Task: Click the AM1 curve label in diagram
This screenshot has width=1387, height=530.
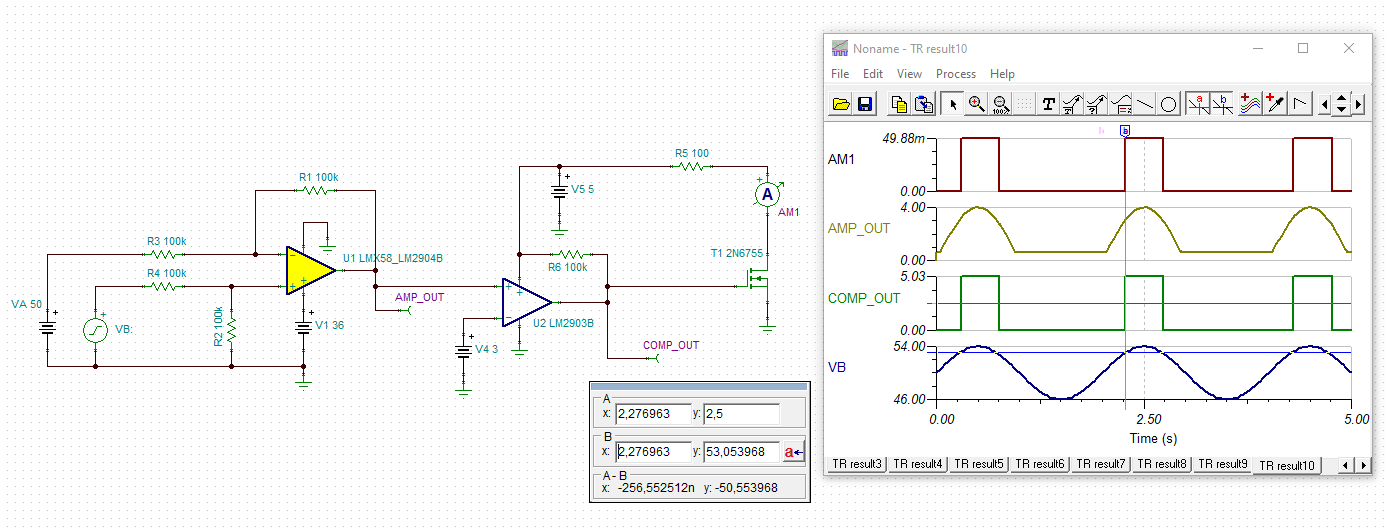Action: pyautogui.click(x=842, y=159)
